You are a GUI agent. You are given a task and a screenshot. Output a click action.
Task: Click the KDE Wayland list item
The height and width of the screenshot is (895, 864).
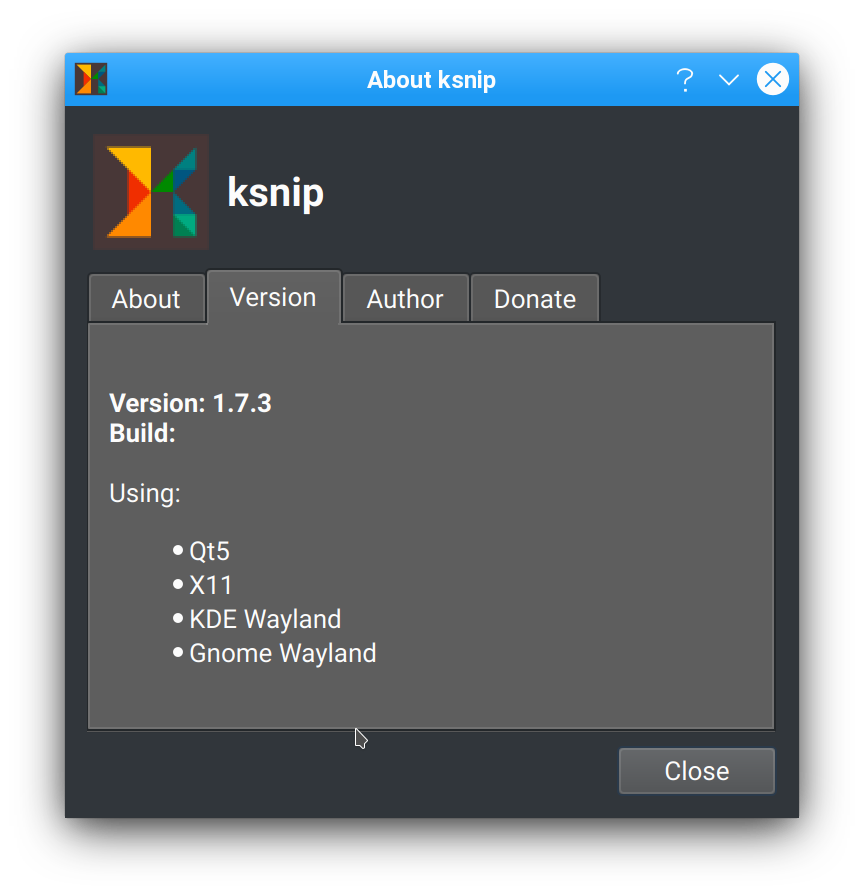265,619
